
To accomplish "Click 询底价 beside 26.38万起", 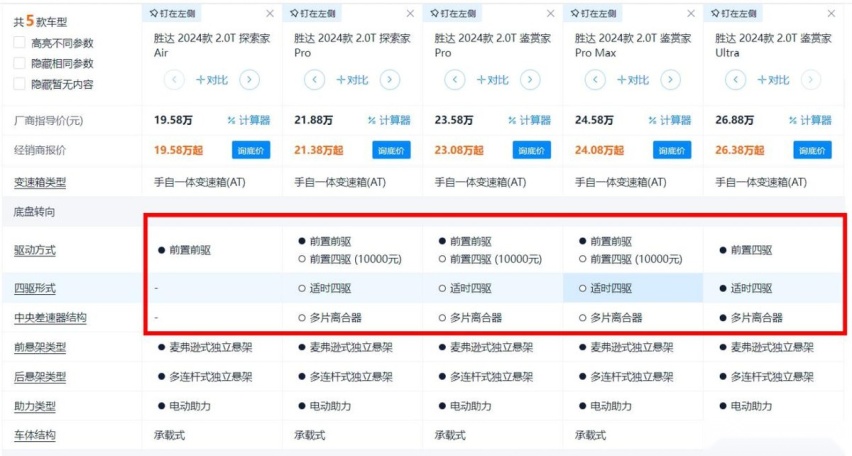I will pos(812,151).
